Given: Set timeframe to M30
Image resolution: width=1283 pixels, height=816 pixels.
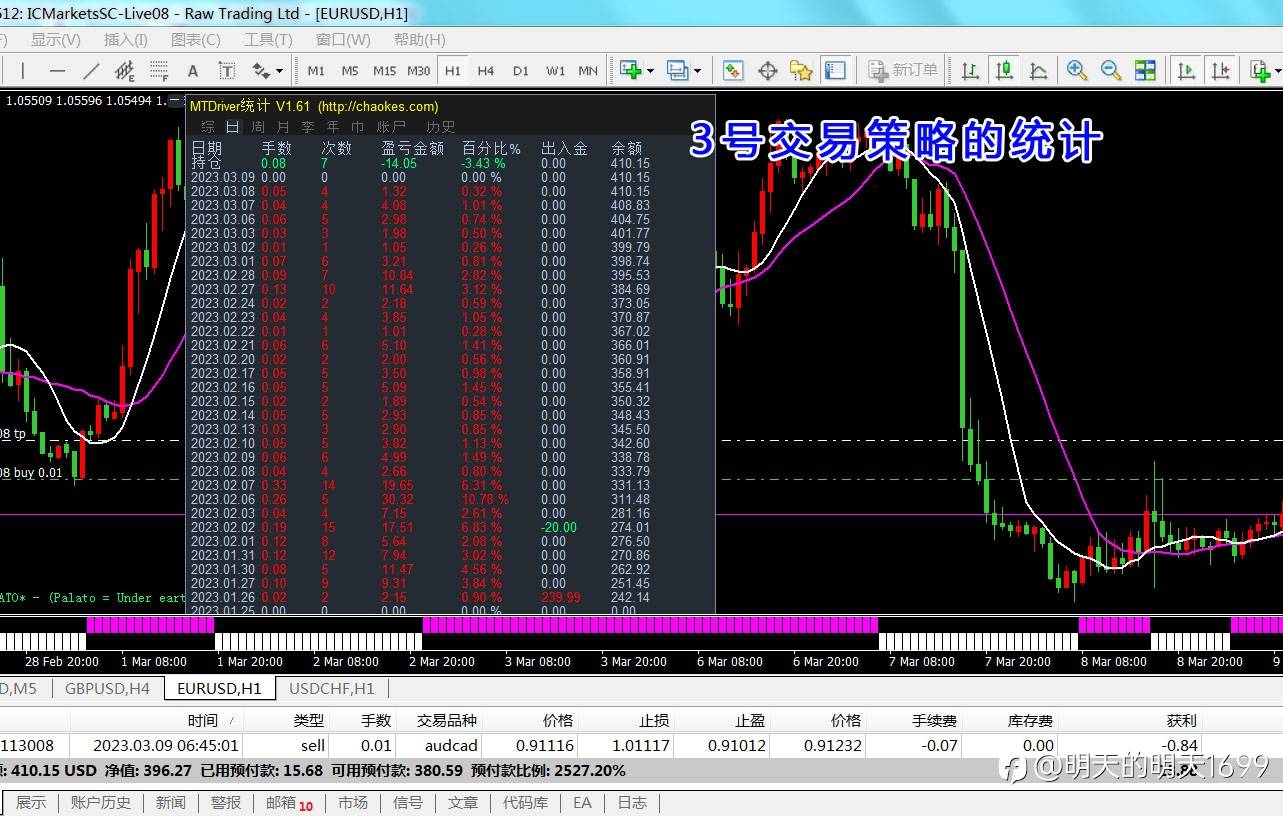Looking at the screenshot, I should 419,71.
